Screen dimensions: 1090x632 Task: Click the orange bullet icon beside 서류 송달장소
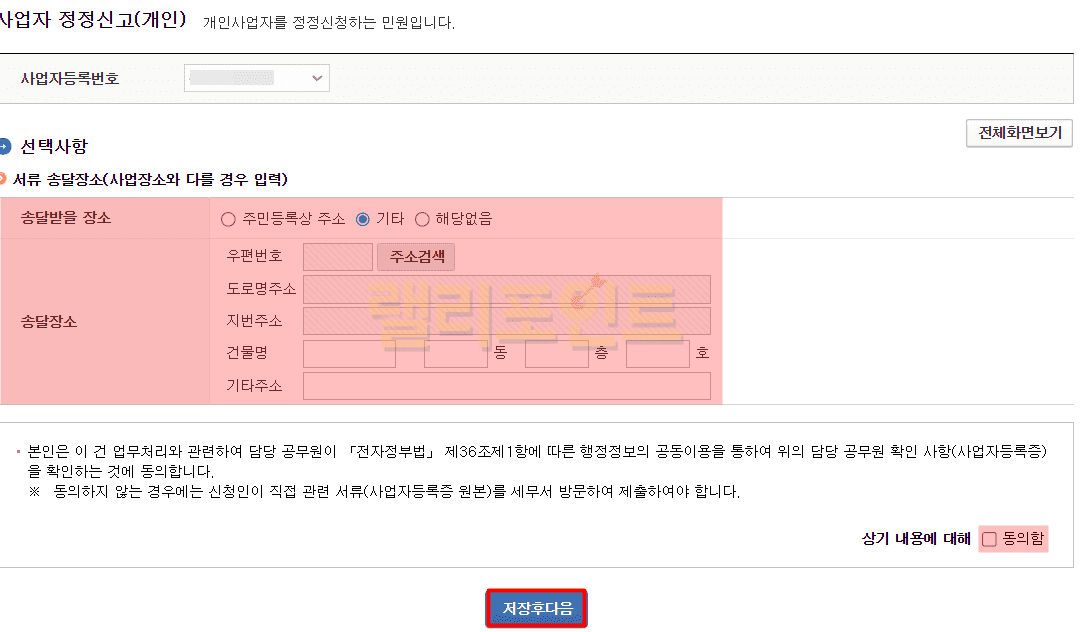[x=4, y=179]
